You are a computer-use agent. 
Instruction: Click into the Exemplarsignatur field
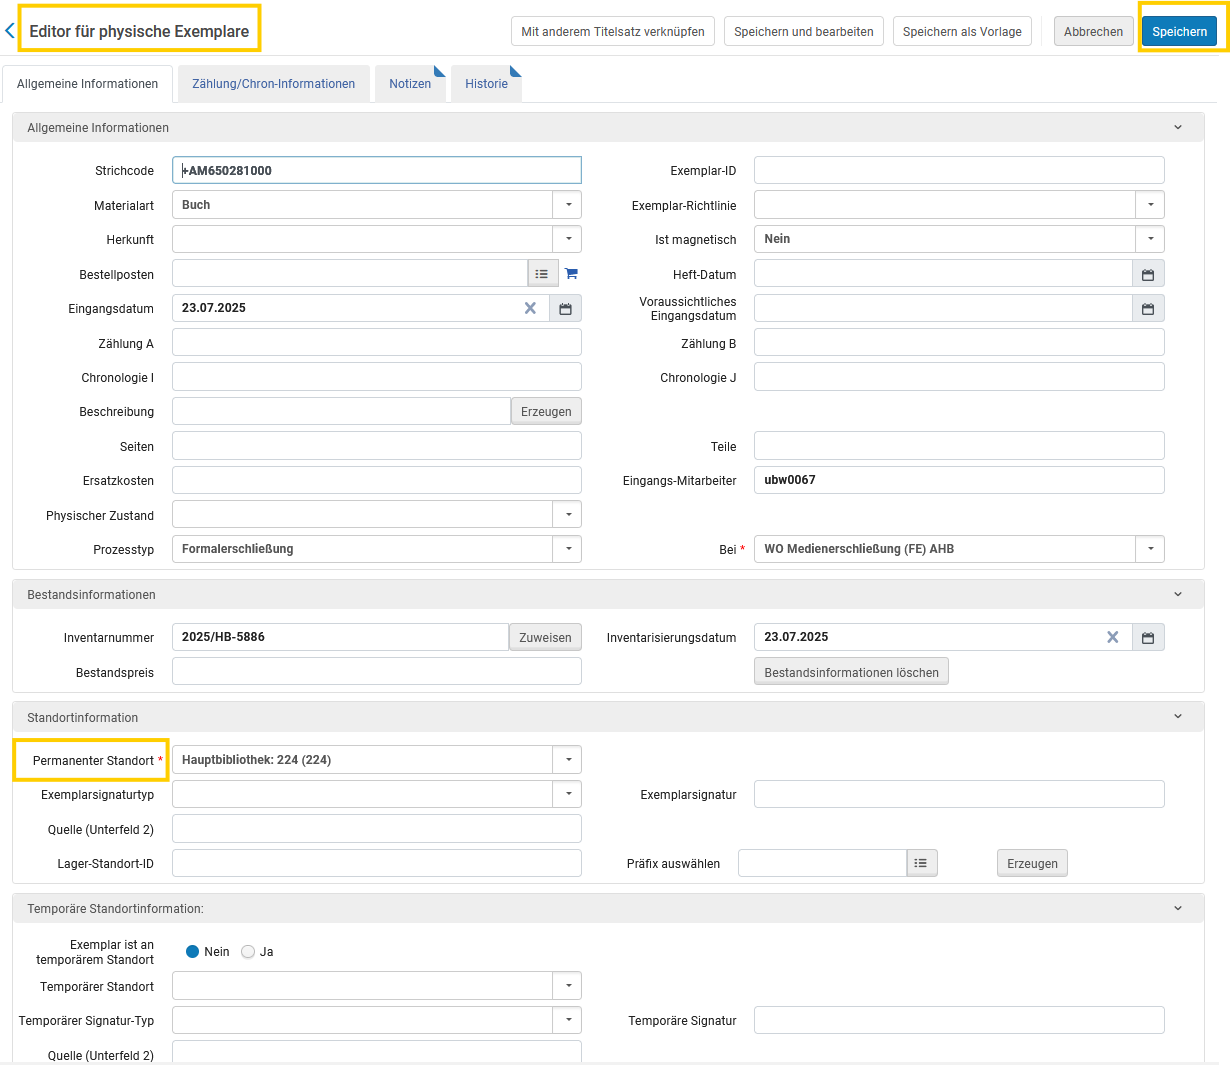(x=959, y=794)
